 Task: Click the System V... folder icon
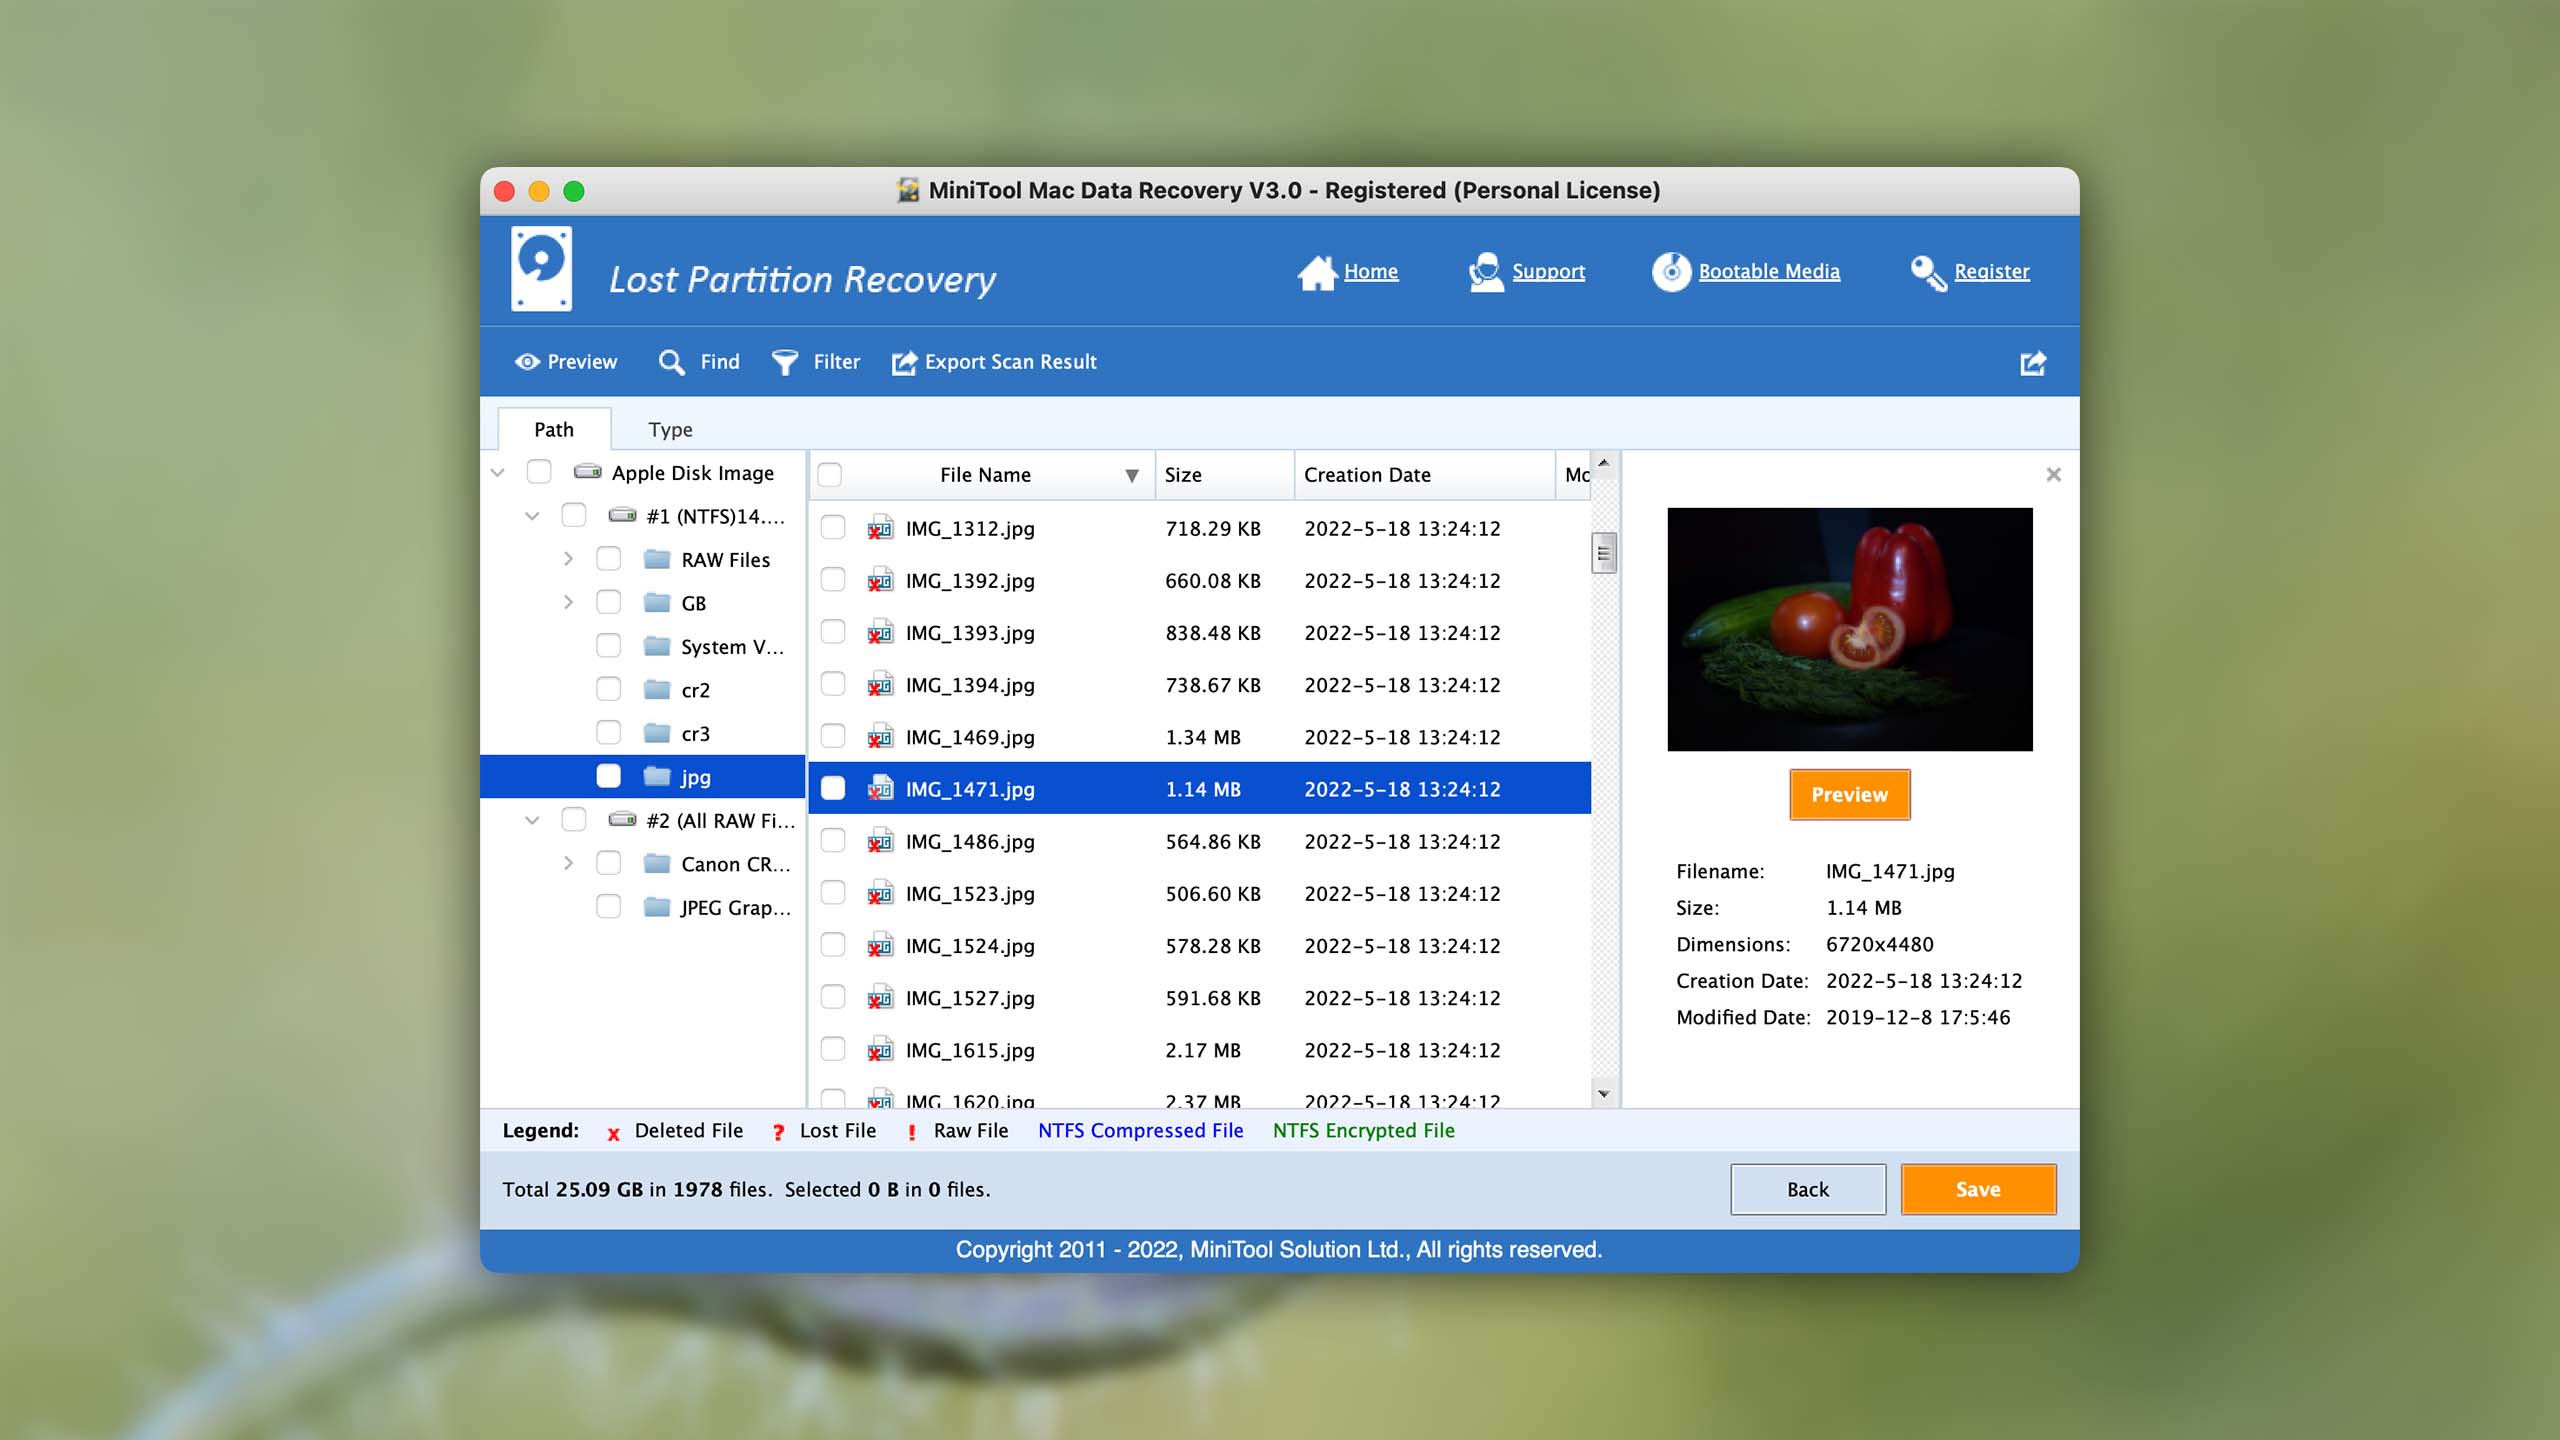657,646
